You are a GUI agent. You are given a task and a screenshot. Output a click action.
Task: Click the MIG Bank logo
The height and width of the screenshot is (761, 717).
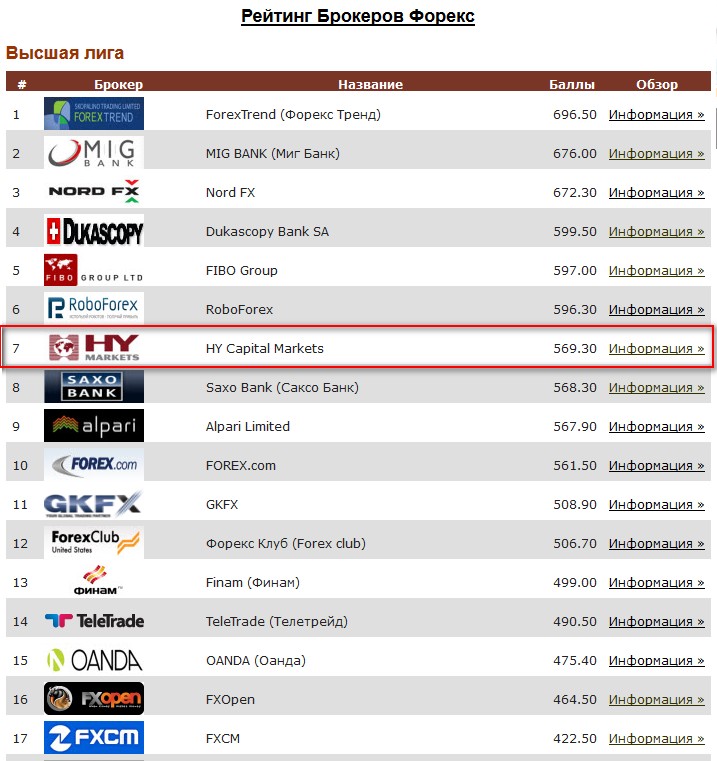click(94, 152)
